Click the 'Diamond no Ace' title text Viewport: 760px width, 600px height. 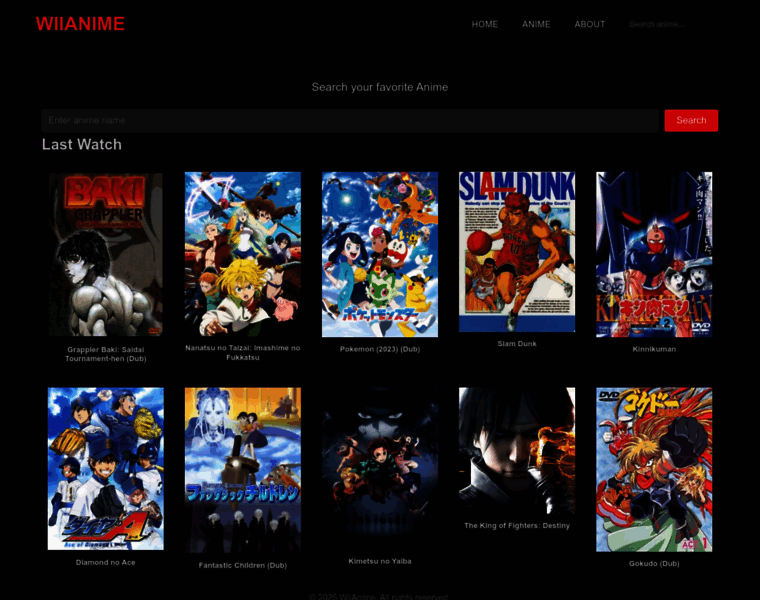point(106,562)
